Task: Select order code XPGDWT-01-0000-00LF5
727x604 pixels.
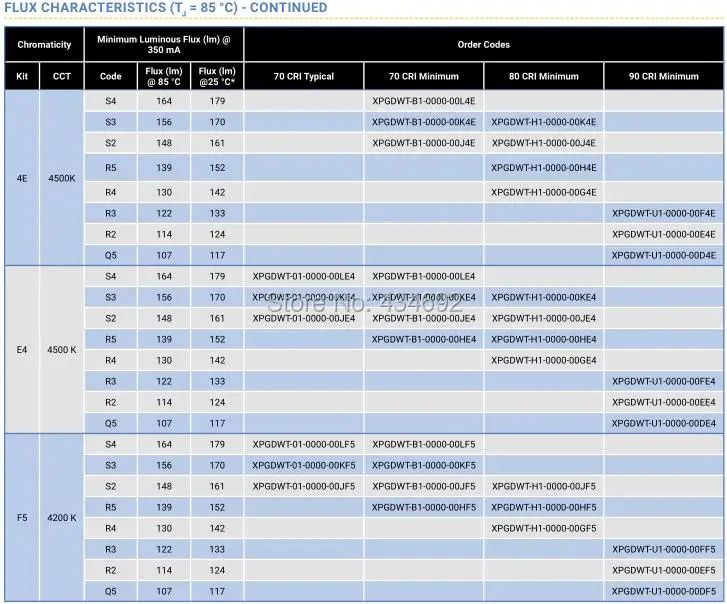Action: pyautogui.click(x=304, y=445)
